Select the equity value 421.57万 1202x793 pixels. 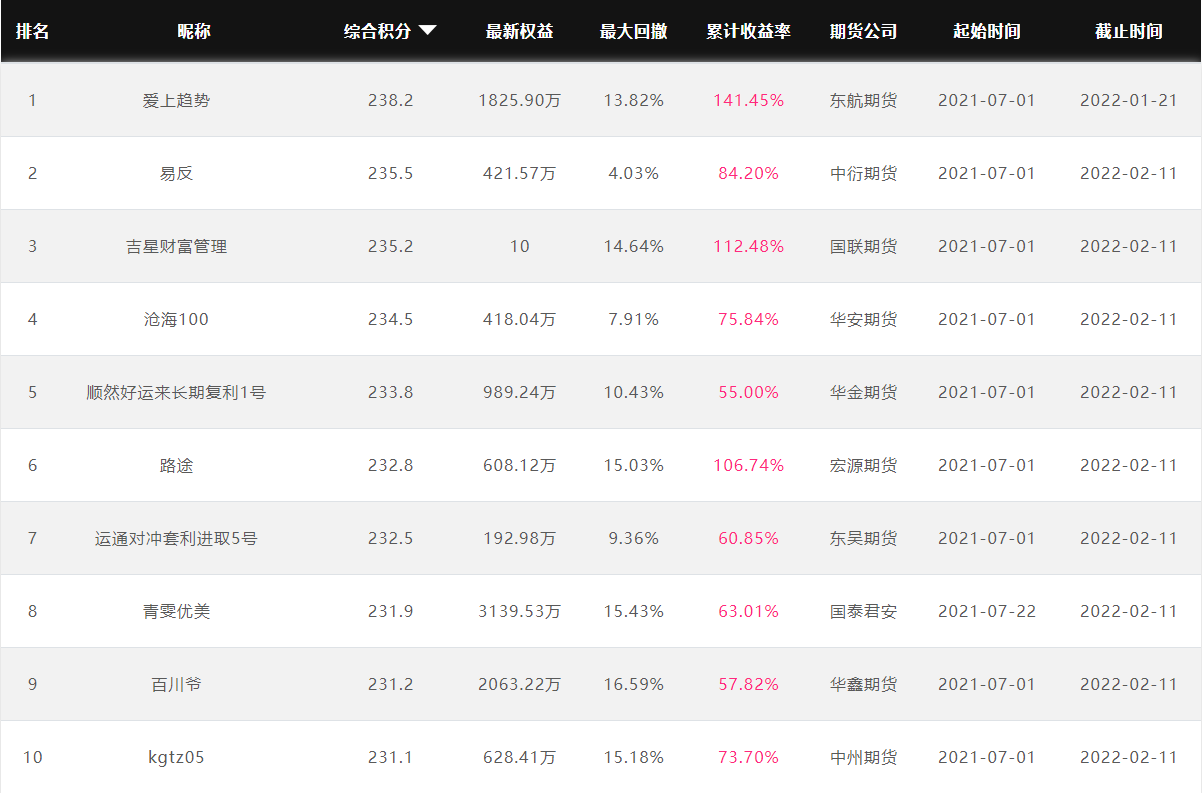(519, 173)
